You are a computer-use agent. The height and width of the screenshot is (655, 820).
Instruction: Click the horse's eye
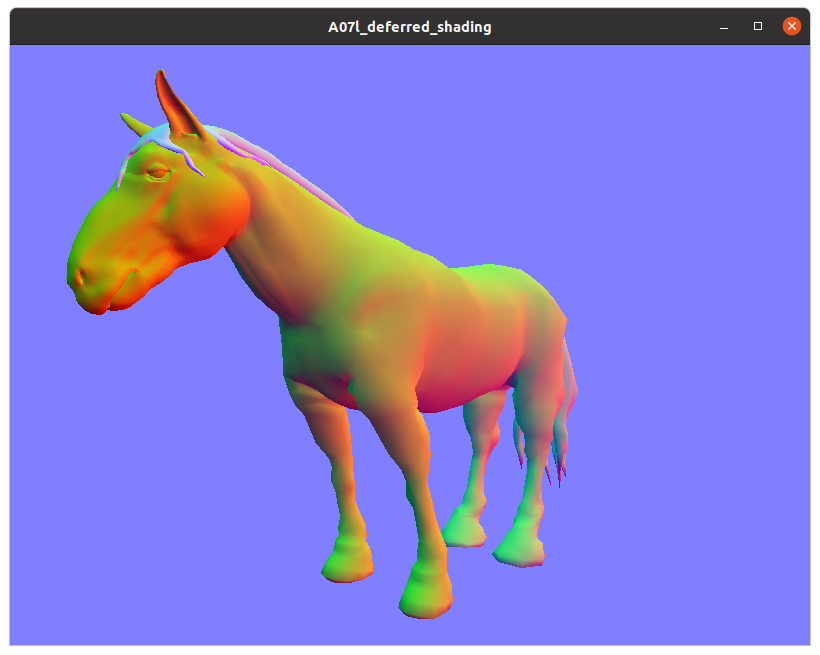click(158, 173)
